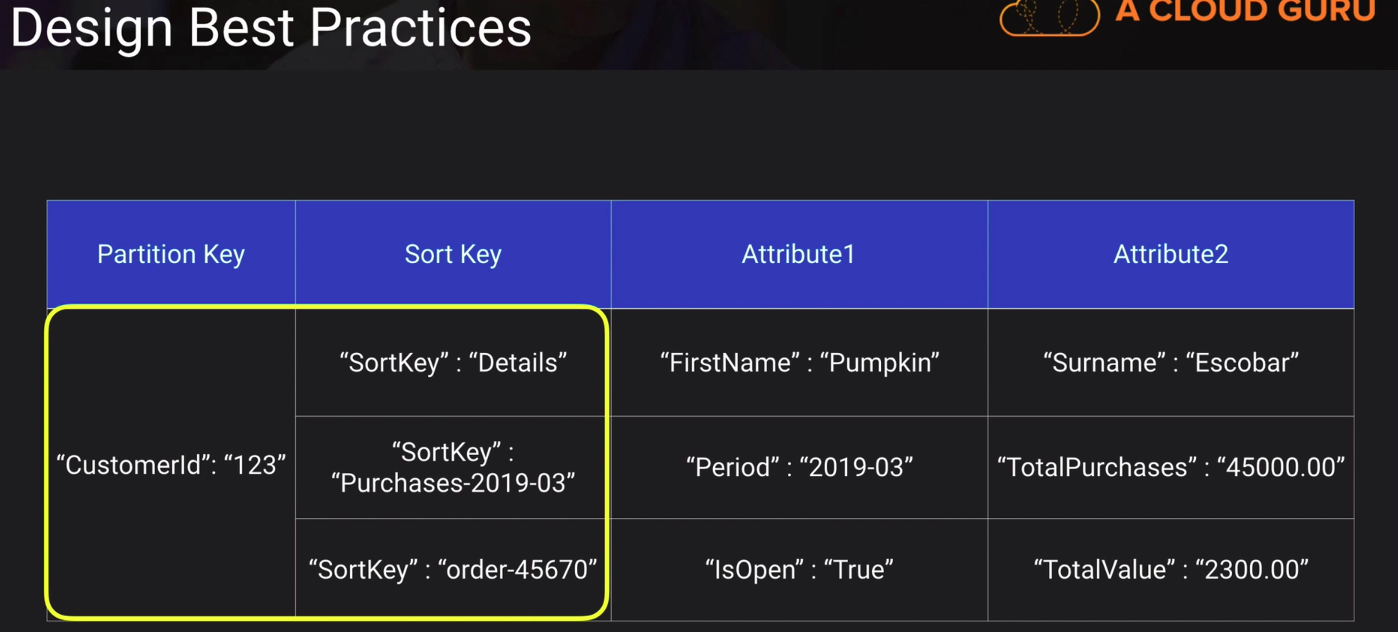This screenshot has width=1398, height=632.
Task: Select the Attribute2 column header
Action: point(1170,254)
